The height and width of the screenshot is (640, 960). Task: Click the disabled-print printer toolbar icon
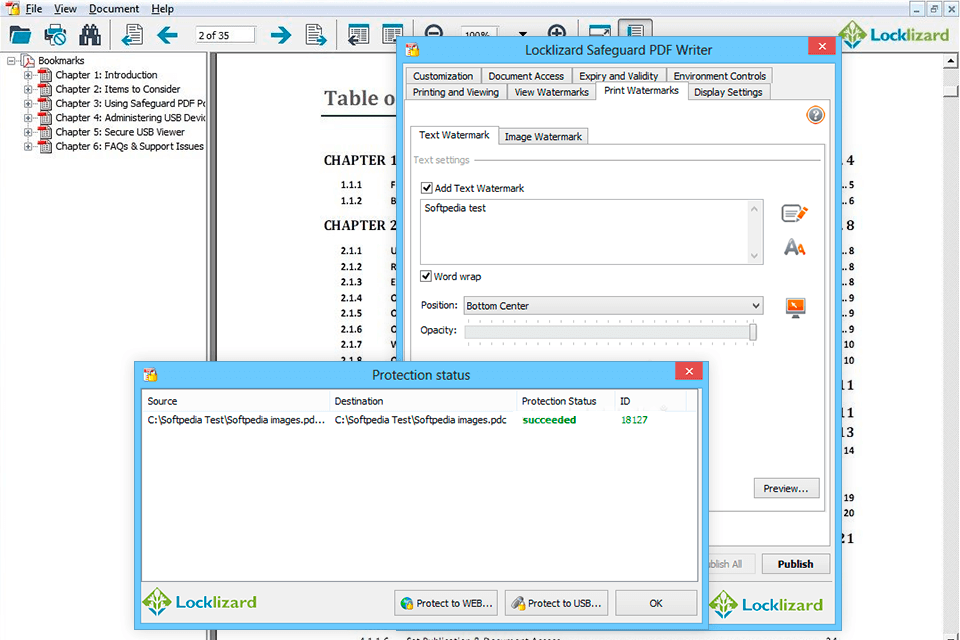tap(55, 35)
